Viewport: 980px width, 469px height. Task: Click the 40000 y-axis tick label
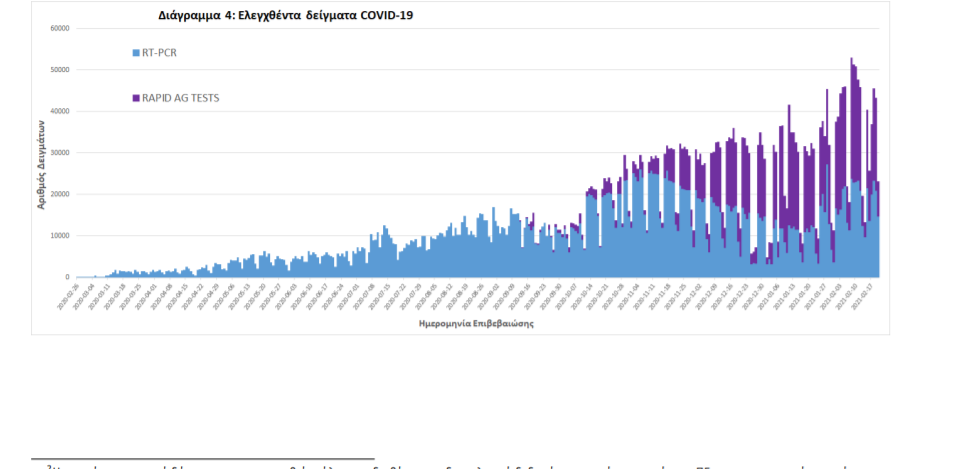(x=59, y=111)
